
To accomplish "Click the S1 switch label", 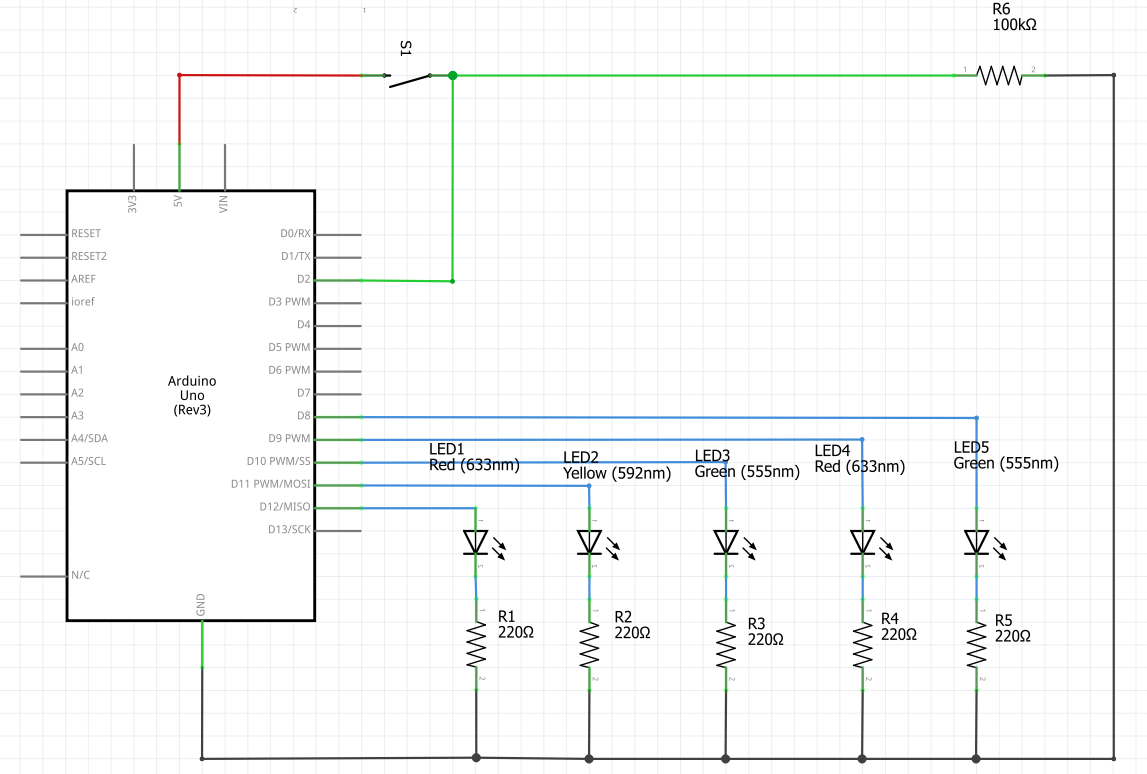I will pos(406,48).
